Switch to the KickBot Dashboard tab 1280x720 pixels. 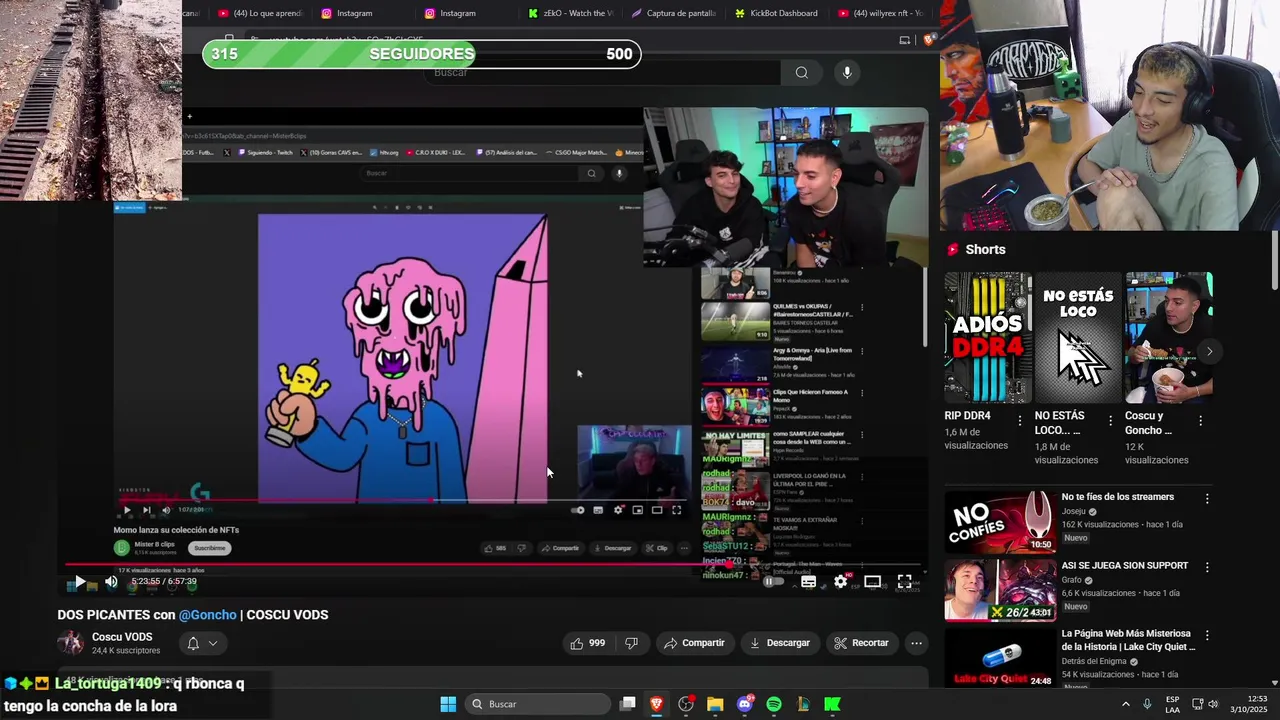776,13
